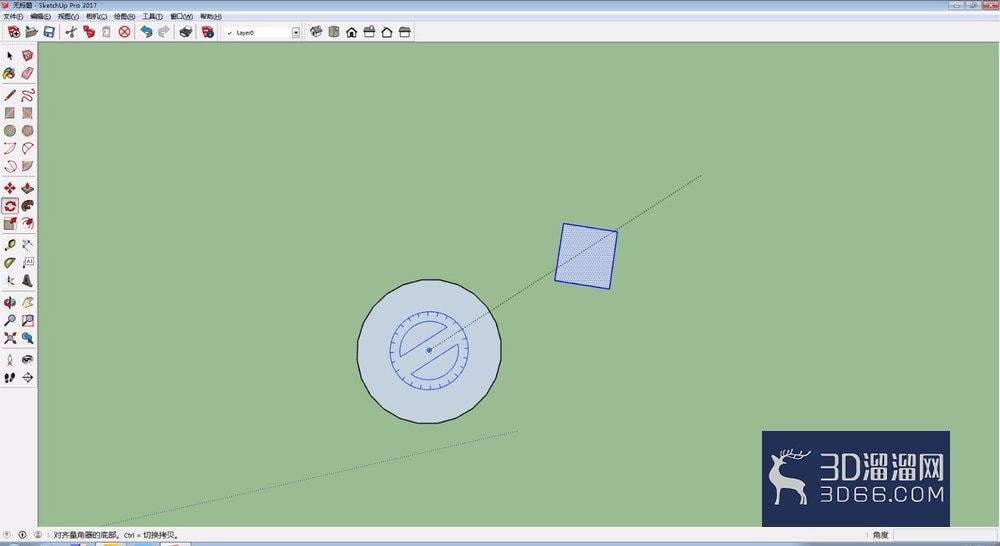The image size is (1000, 546).
Task: Switch to Back view house icon
Action: (386, 32)
